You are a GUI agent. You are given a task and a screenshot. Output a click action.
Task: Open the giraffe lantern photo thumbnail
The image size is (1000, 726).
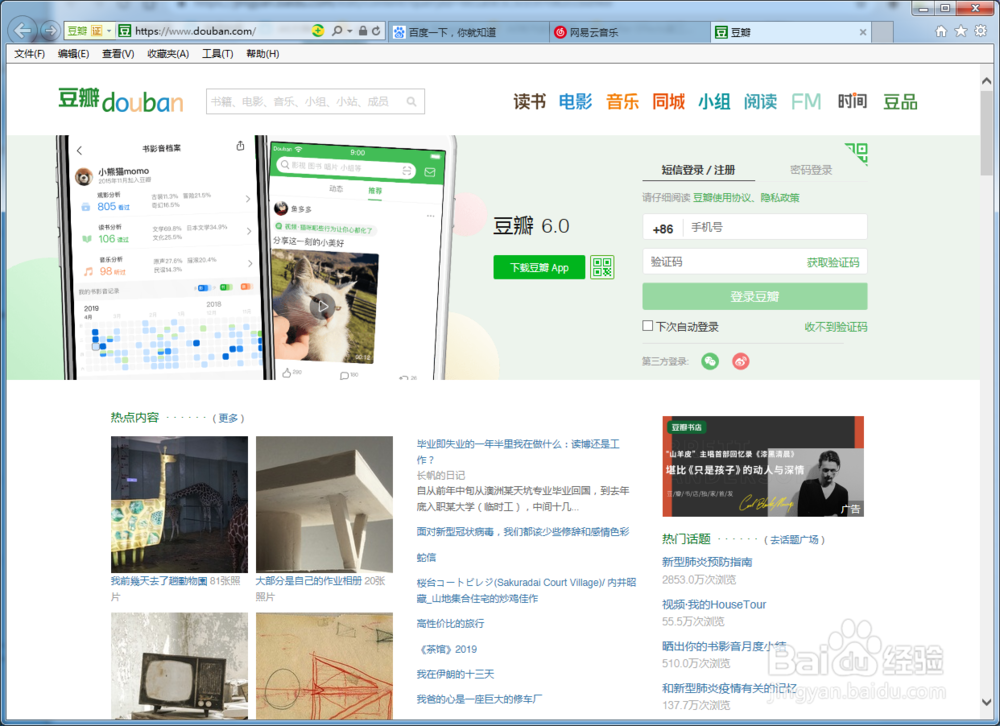pos(179,504)
